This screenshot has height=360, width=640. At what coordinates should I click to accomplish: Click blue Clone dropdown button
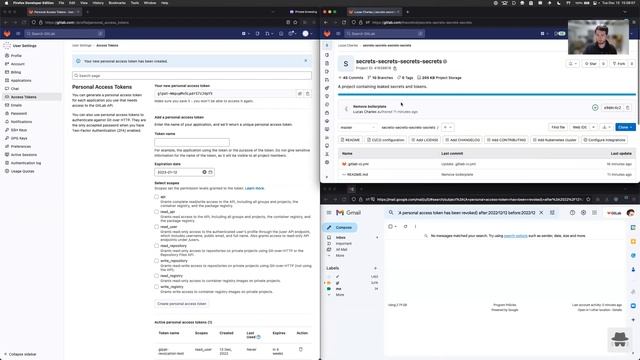pos(625,127)
